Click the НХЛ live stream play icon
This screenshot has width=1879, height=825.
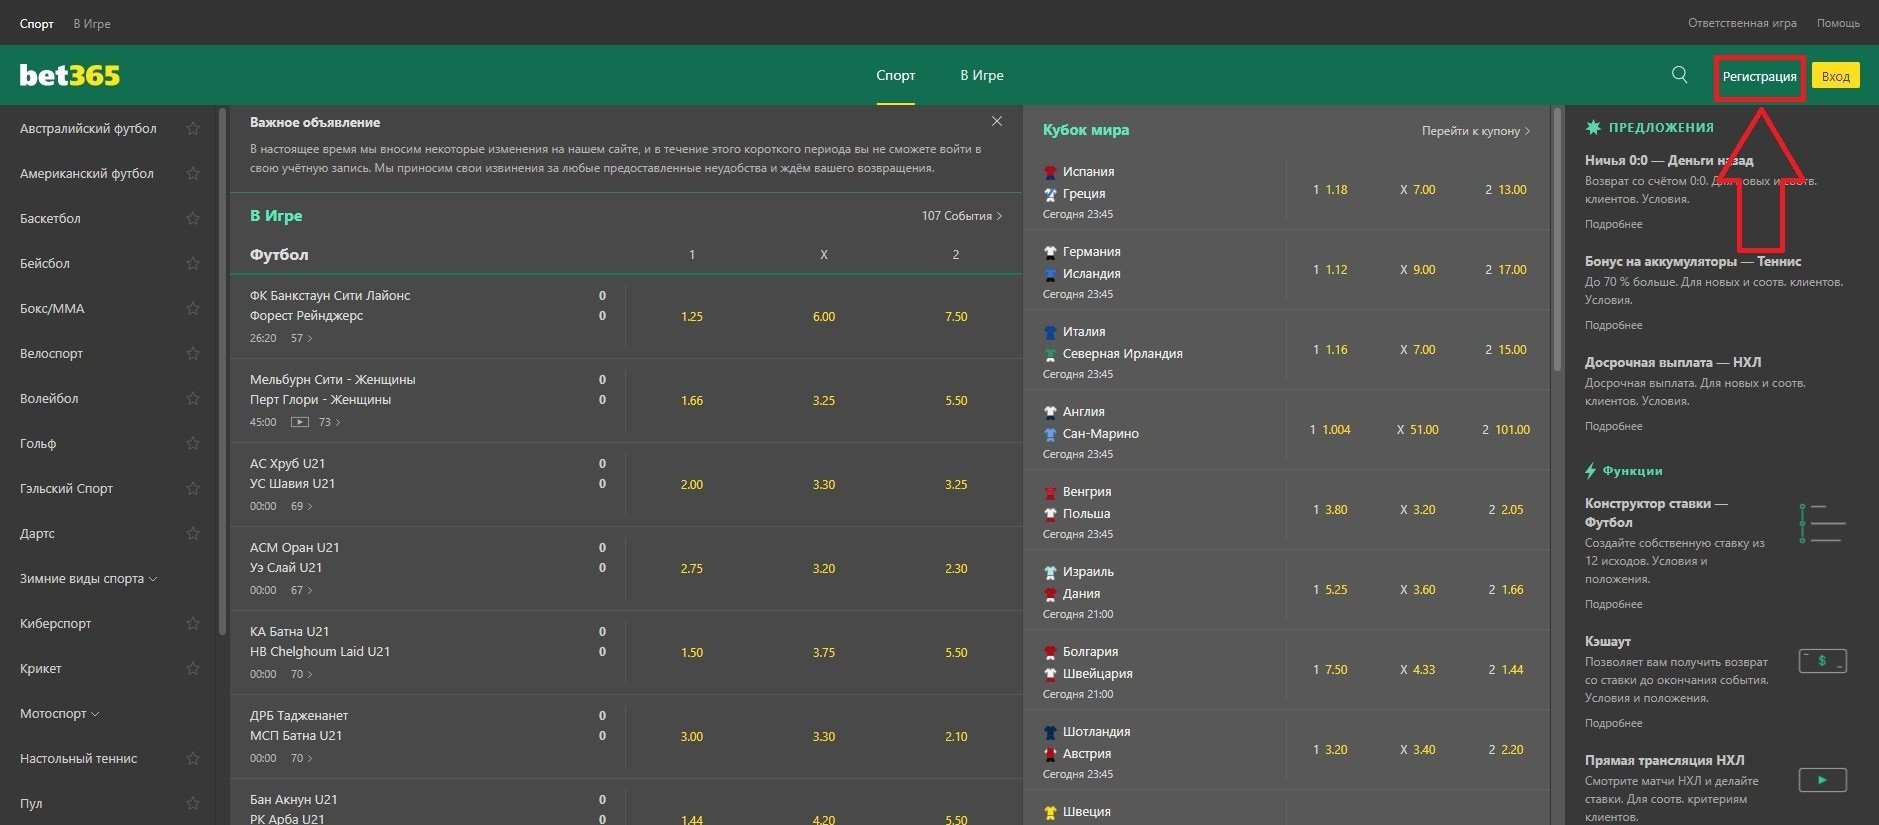(x=1822, y=780)
